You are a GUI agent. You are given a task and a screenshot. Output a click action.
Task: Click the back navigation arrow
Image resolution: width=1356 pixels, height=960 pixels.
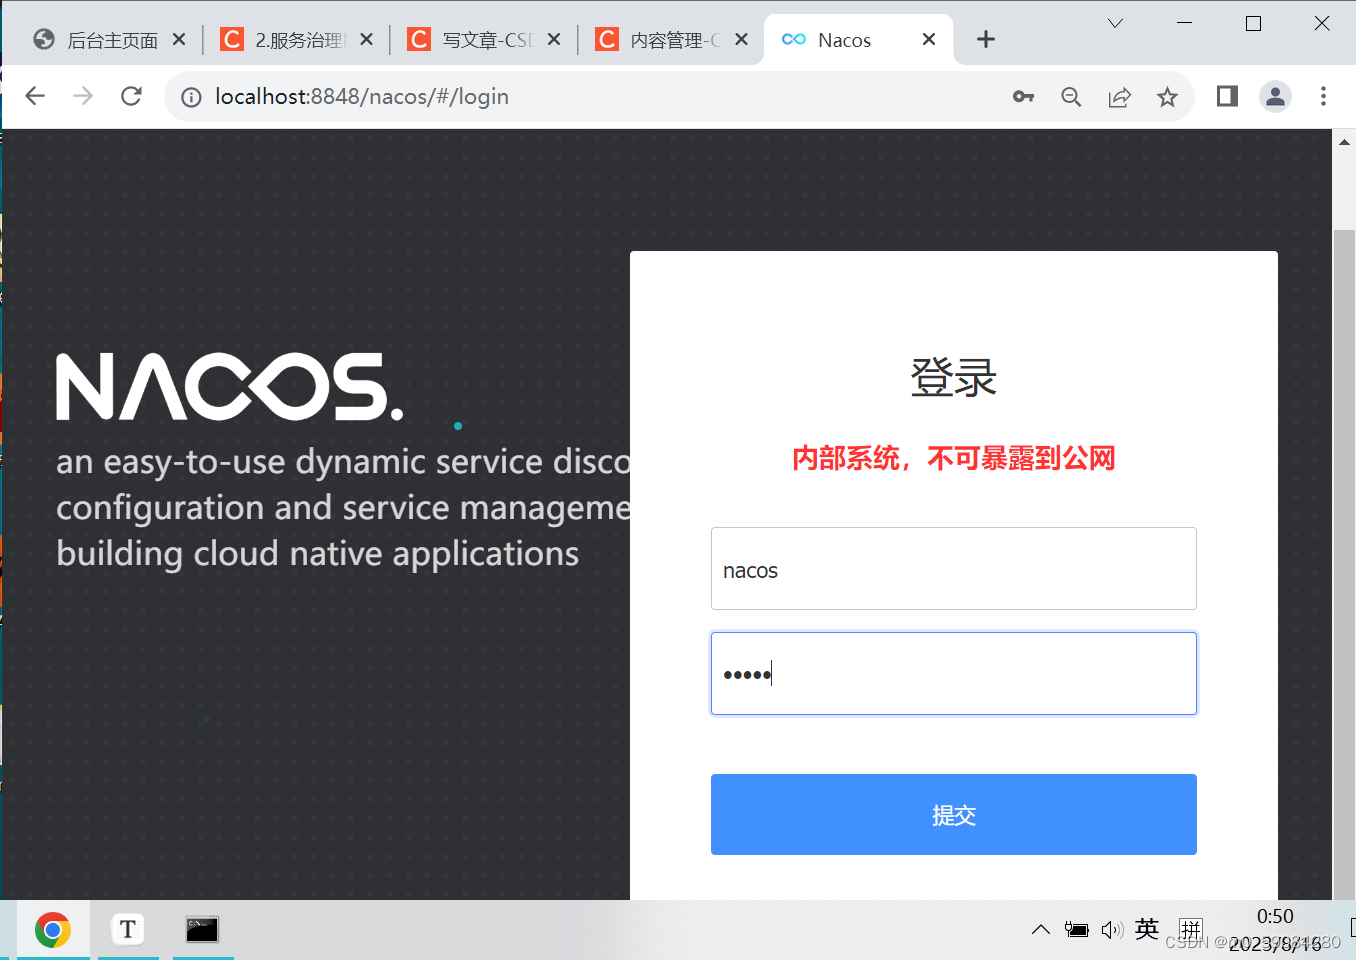click(35, 96)
